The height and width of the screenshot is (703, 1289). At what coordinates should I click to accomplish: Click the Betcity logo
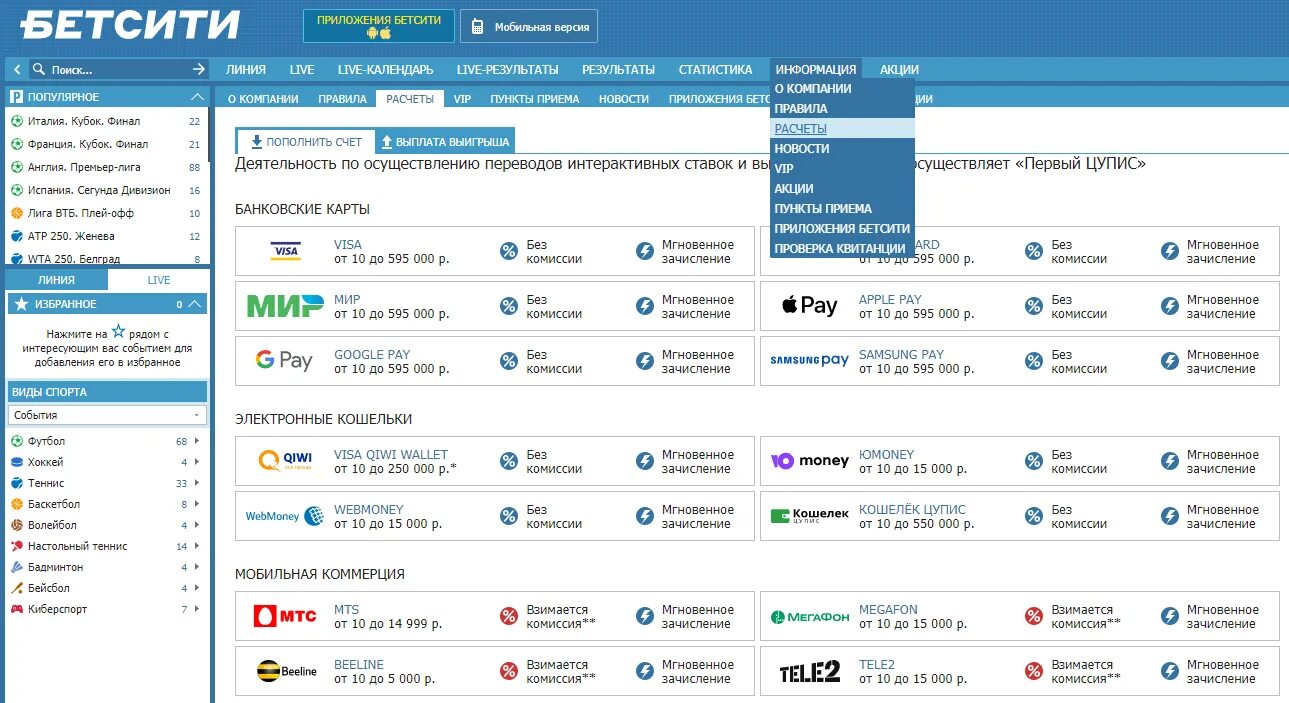click(130, 24)
